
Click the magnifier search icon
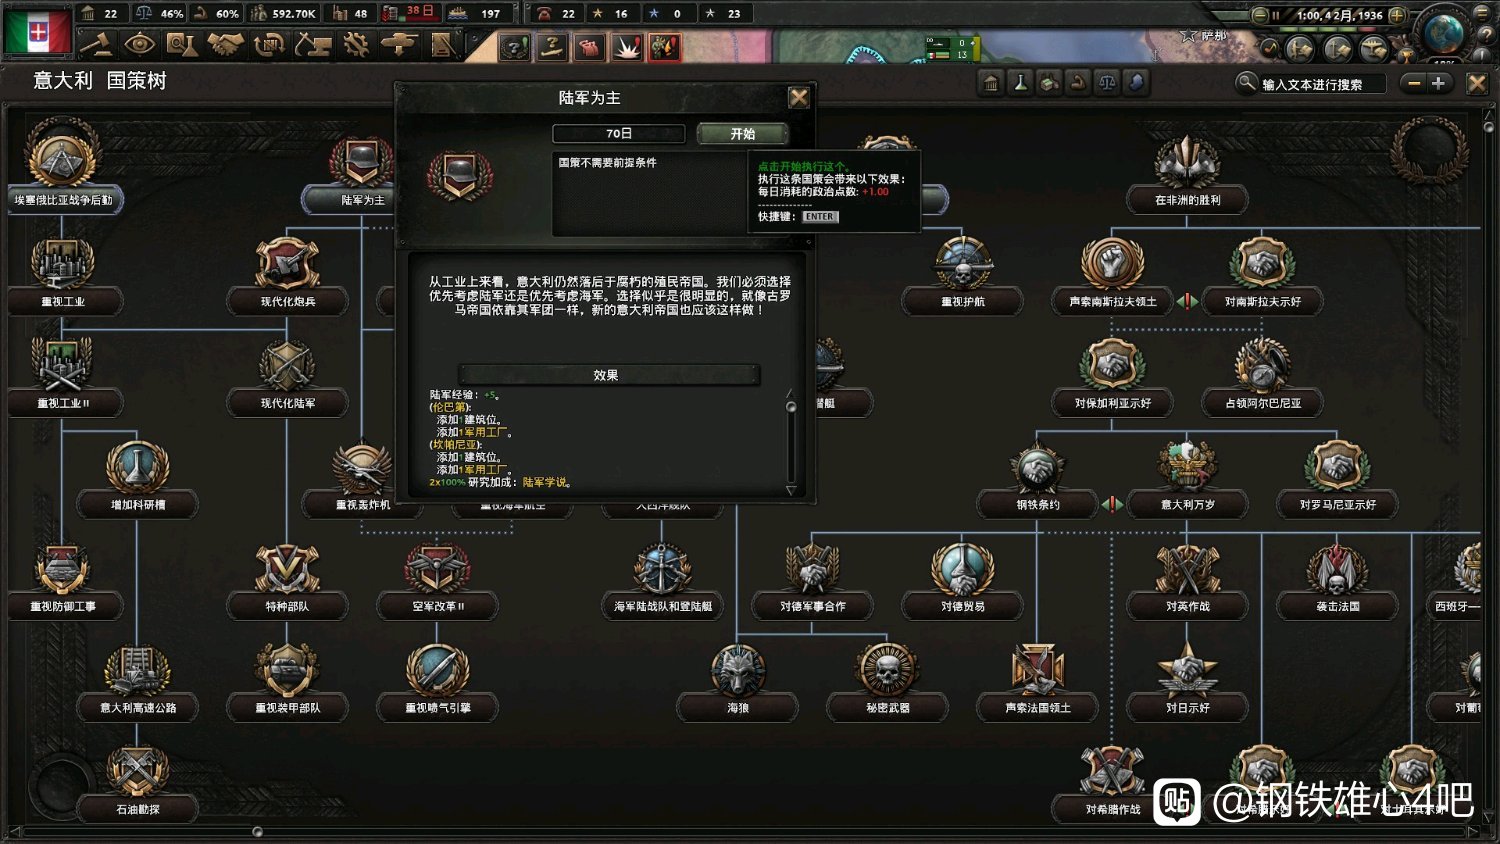click(x=1246, y=83)
